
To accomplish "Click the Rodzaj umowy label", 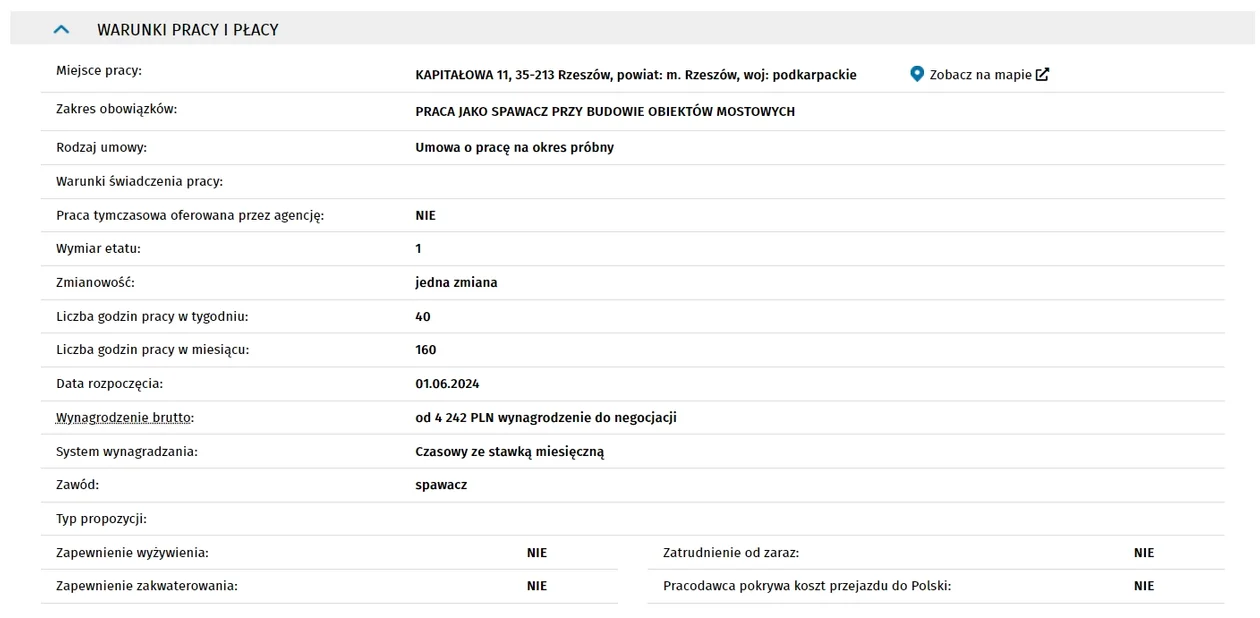I will [101, 148].
